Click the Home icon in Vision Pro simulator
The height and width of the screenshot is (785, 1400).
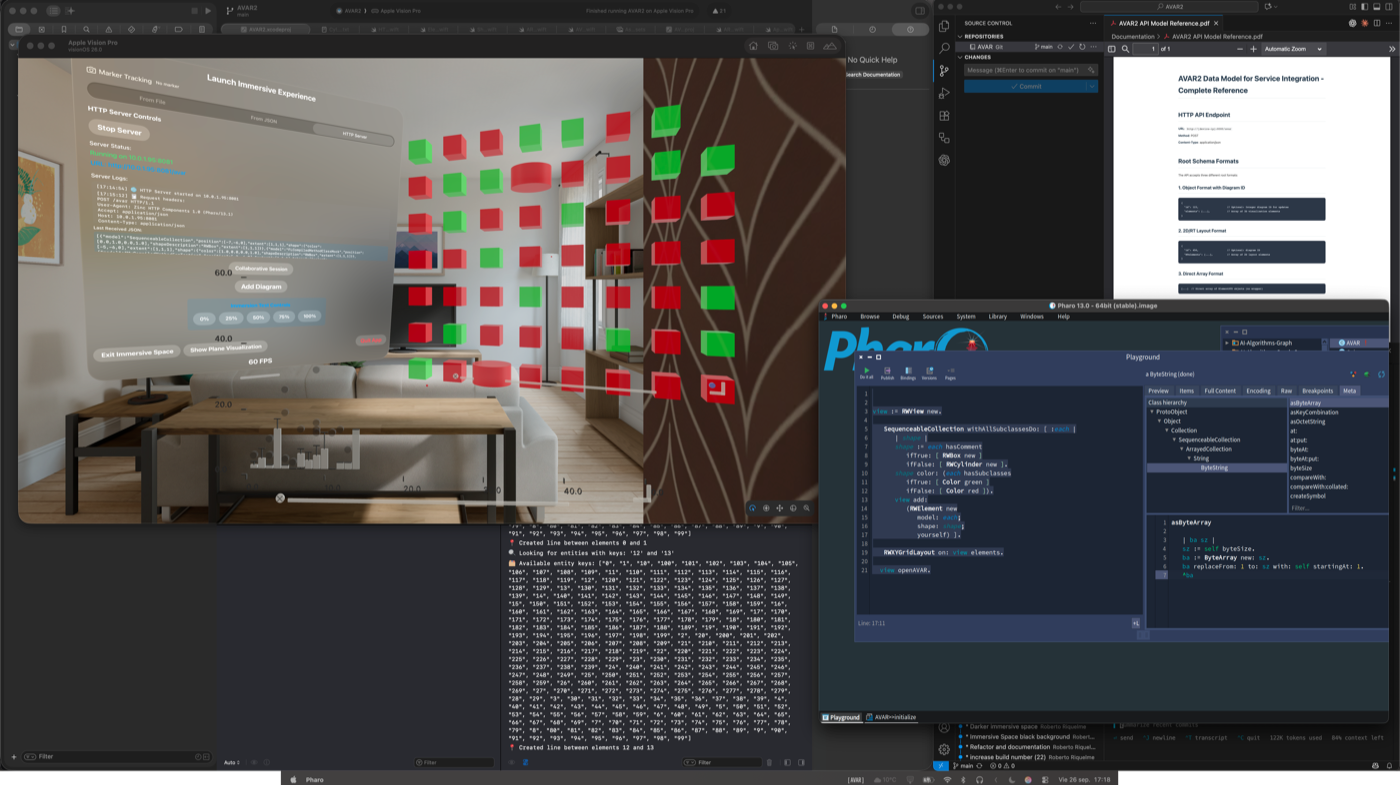pos(753,46)
